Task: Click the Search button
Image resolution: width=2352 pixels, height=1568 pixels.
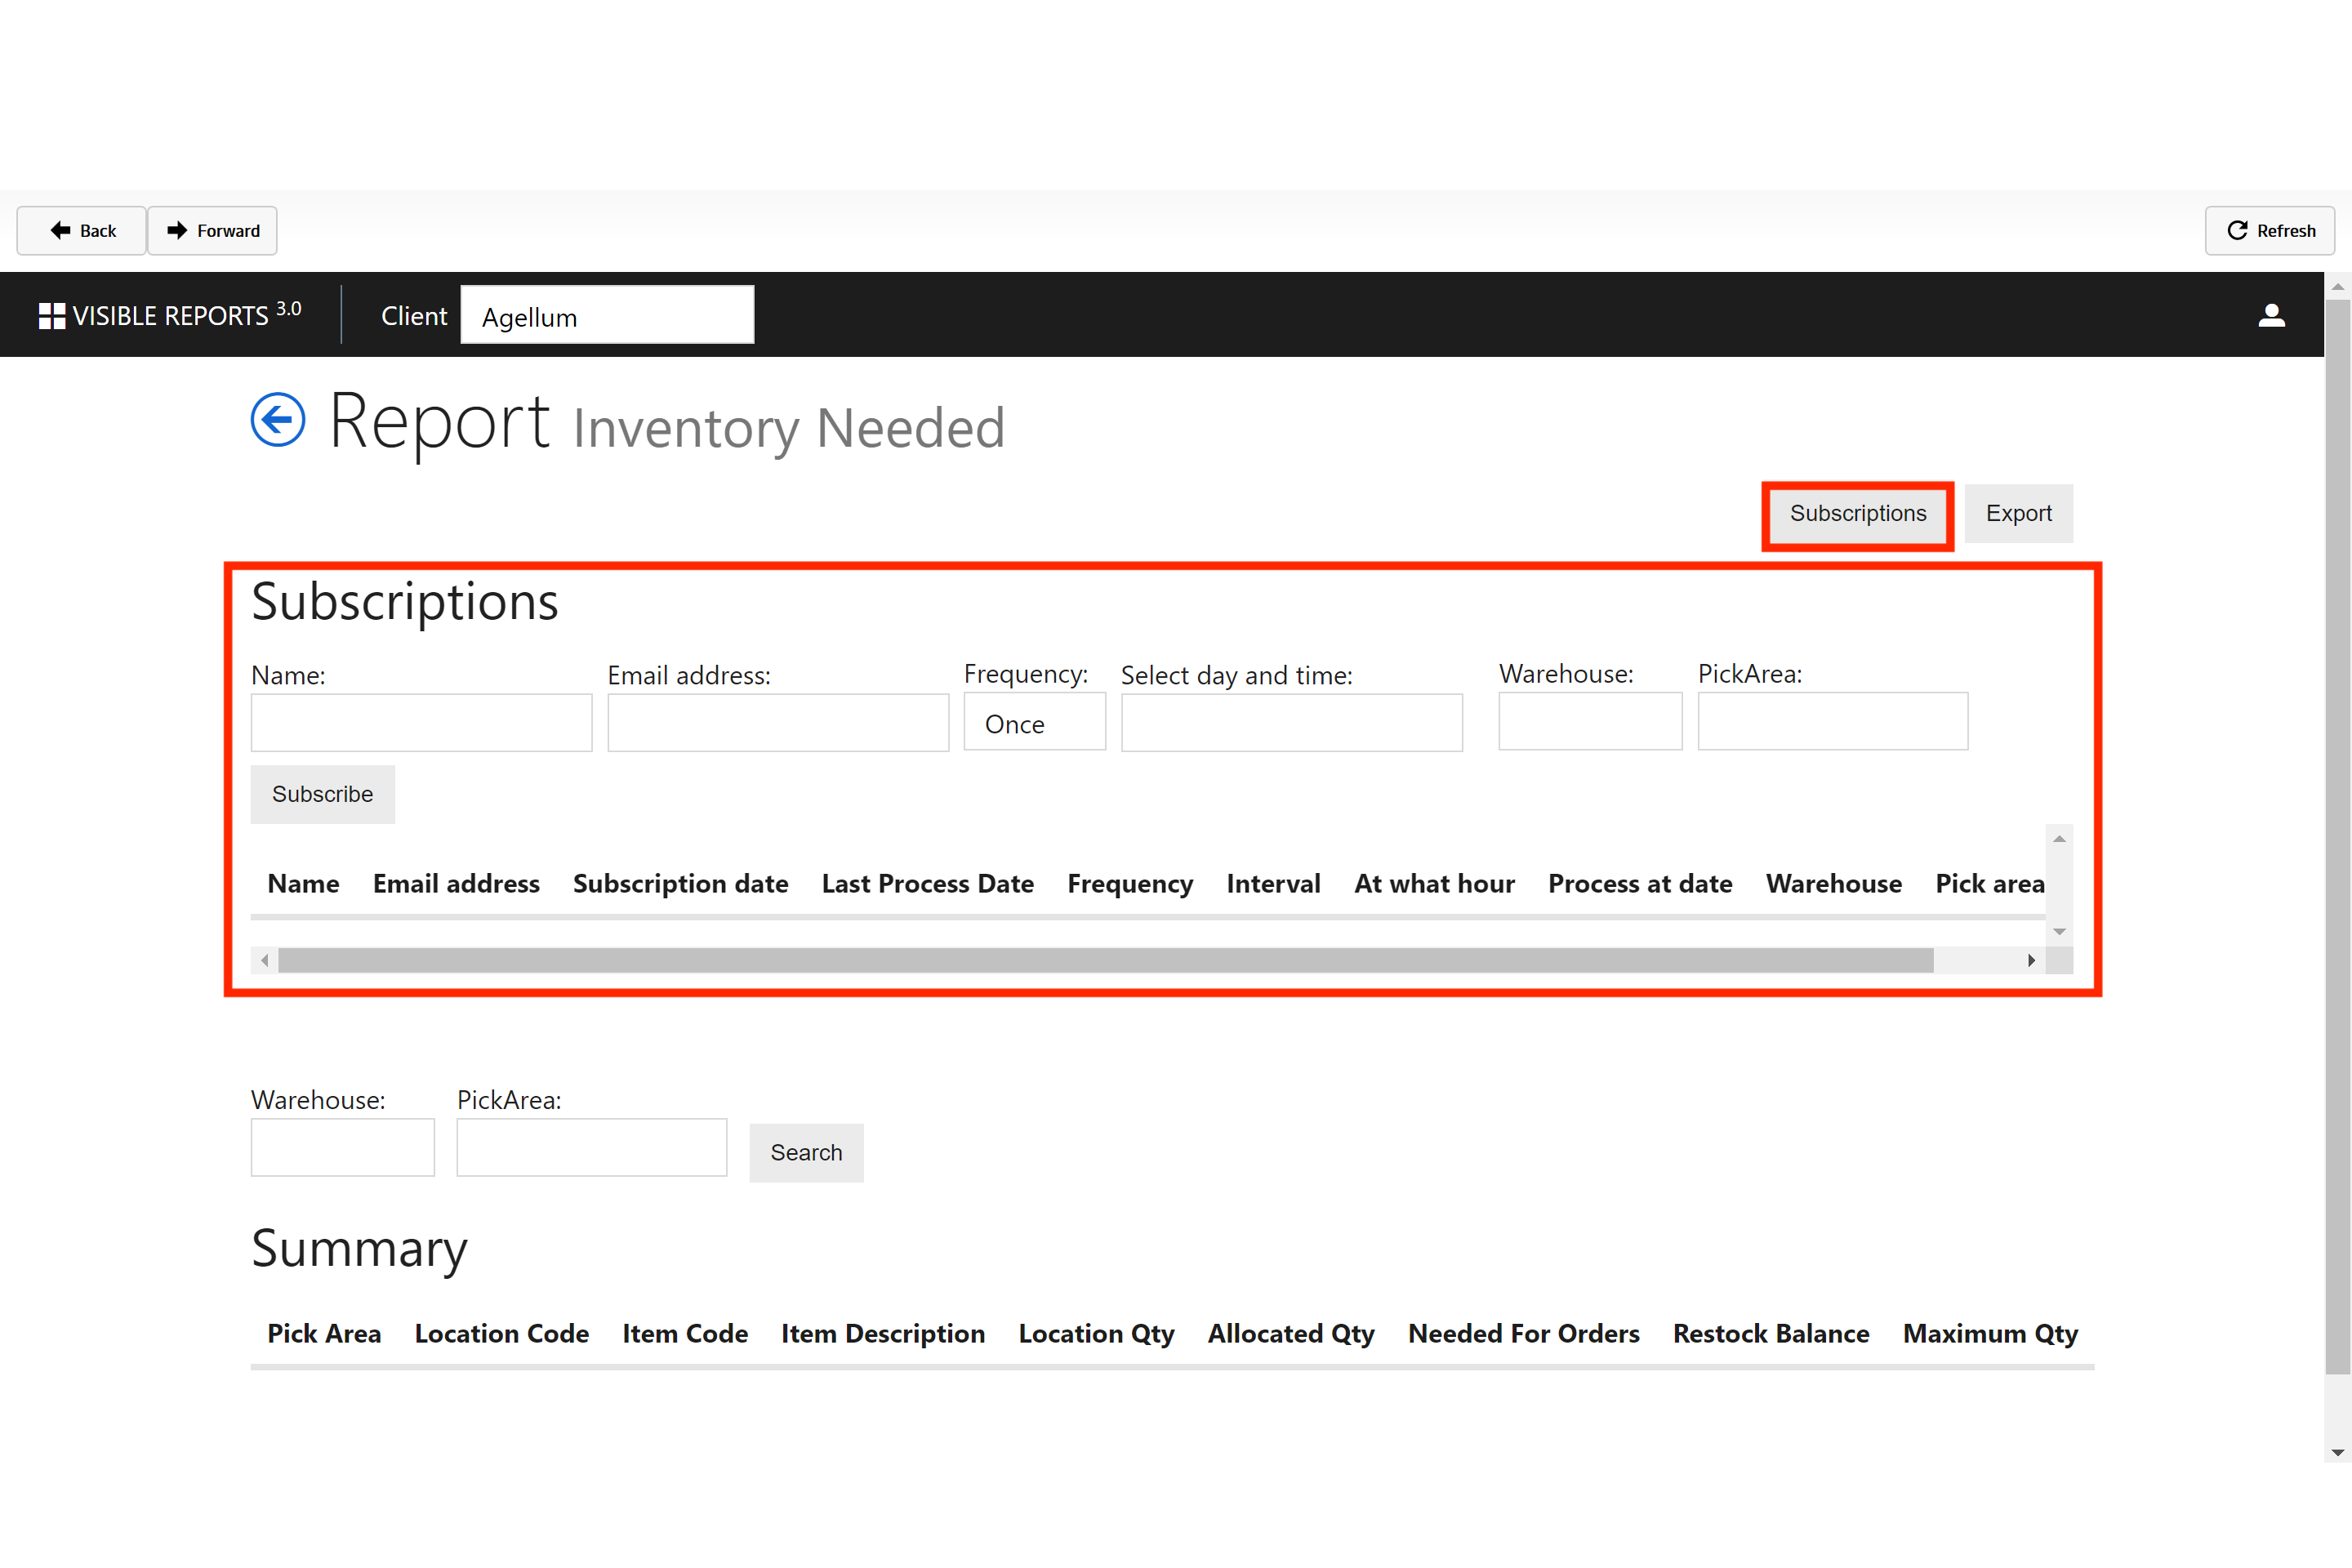Action: pyautogui.click(x=805, y=1151)
